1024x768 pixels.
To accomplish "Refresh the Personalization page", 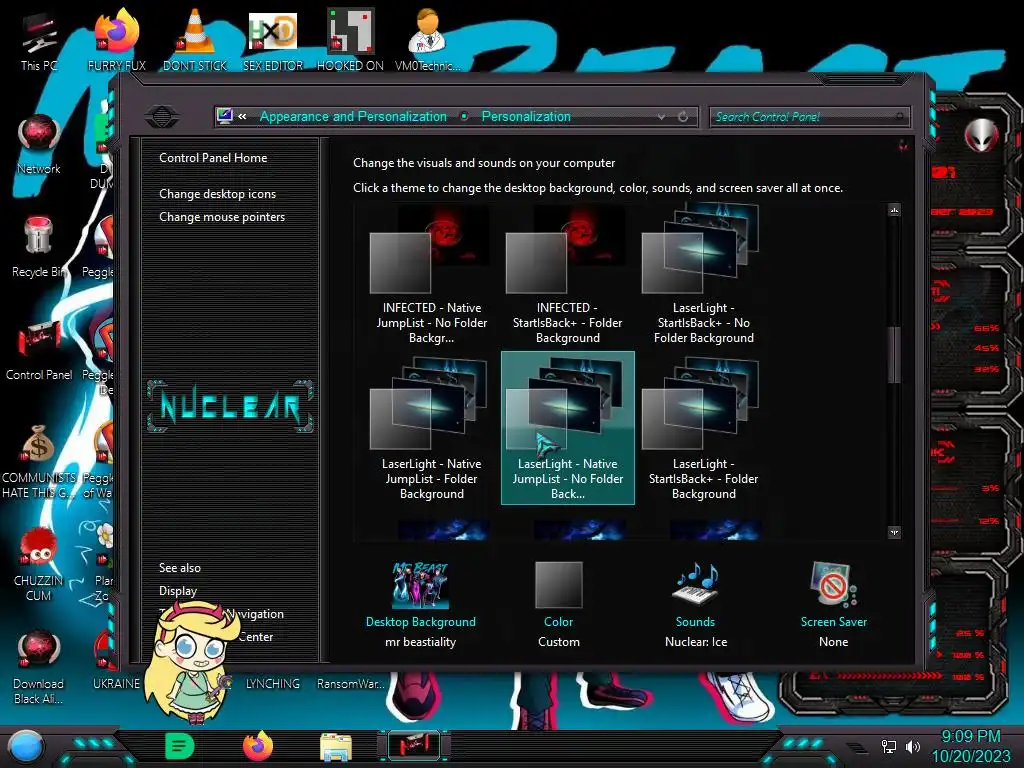I will pyautogui.click(x=683, y=116).
